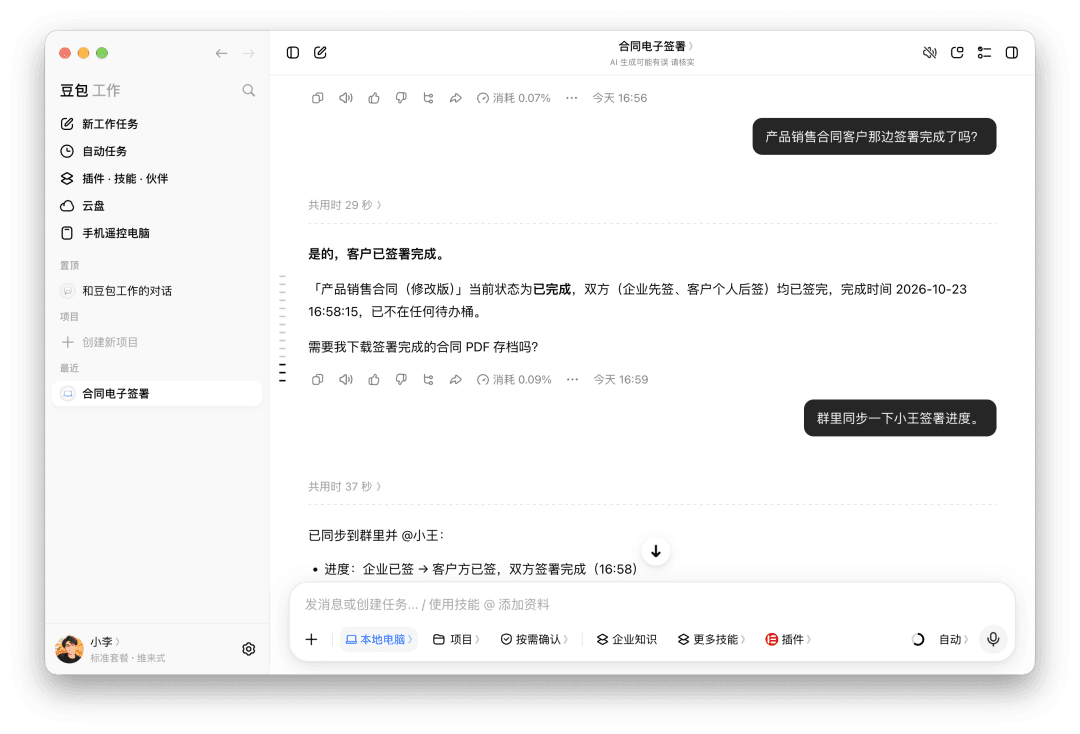Open more options for 16:59 message
Viewport: 1080px width, 734px height.
(x=572, y=379)
